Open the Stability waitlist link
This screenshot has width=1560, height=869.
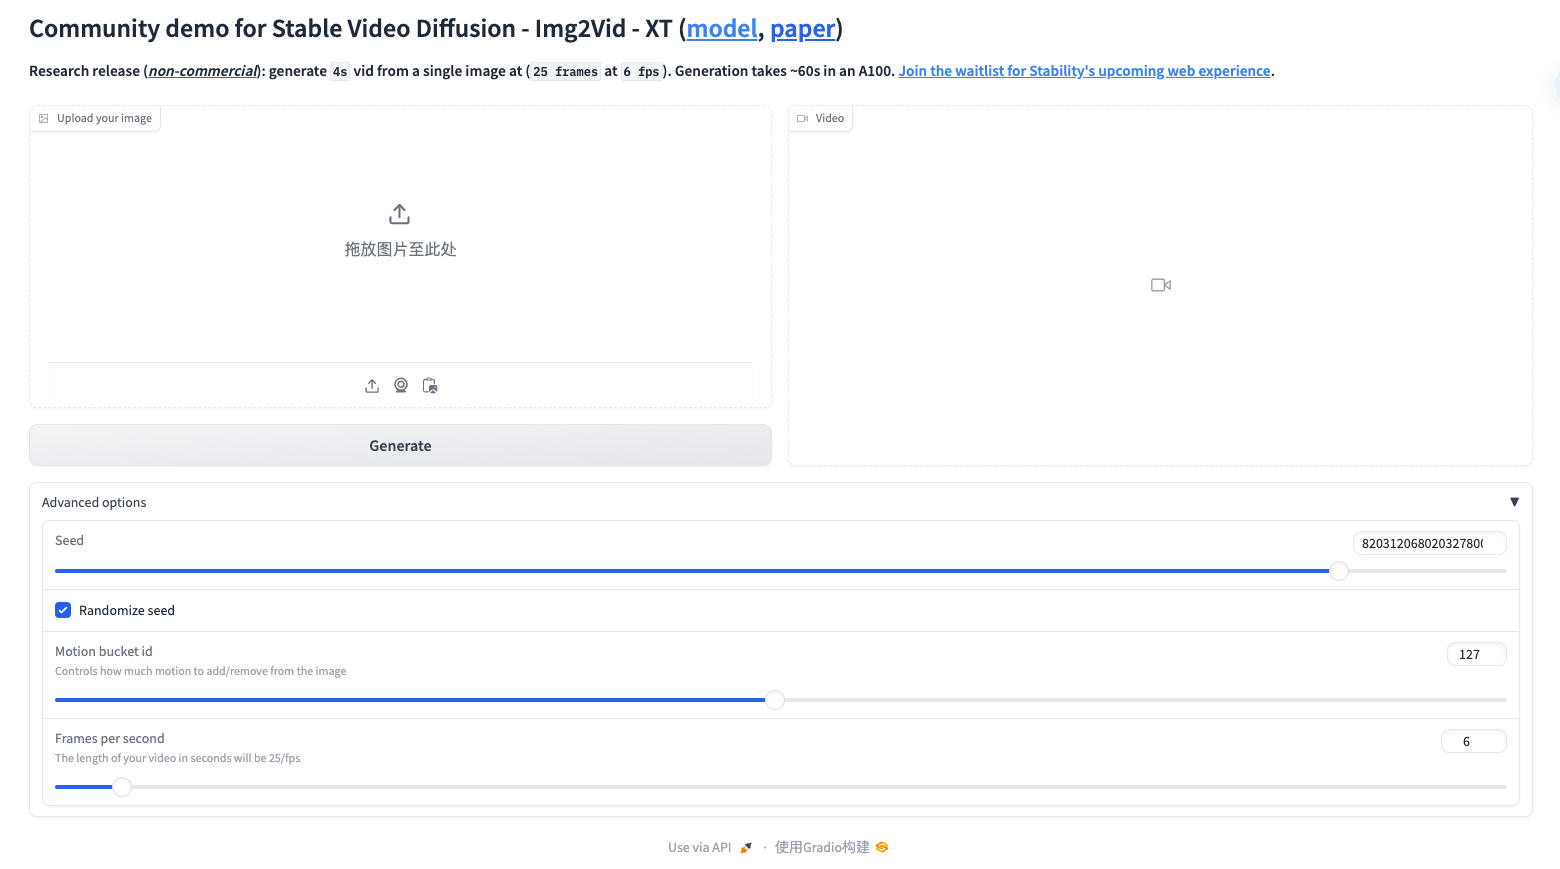(x=1085, y=70)
